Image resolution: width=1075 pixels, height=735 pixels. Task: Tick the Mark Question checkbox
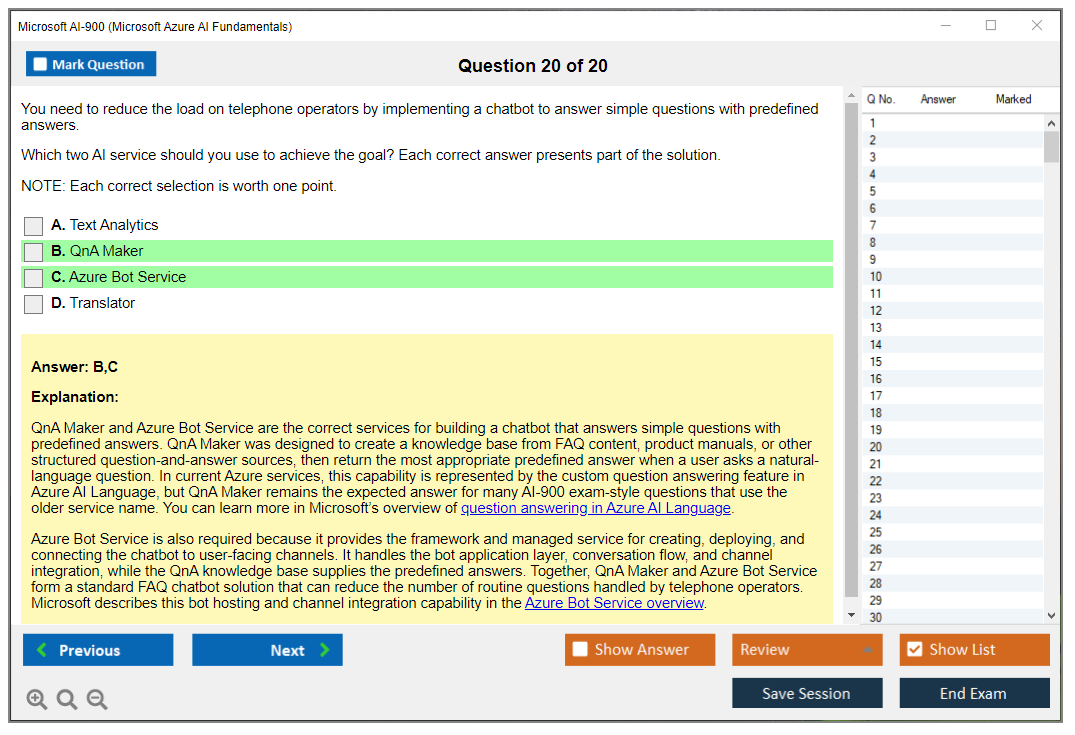40,64
